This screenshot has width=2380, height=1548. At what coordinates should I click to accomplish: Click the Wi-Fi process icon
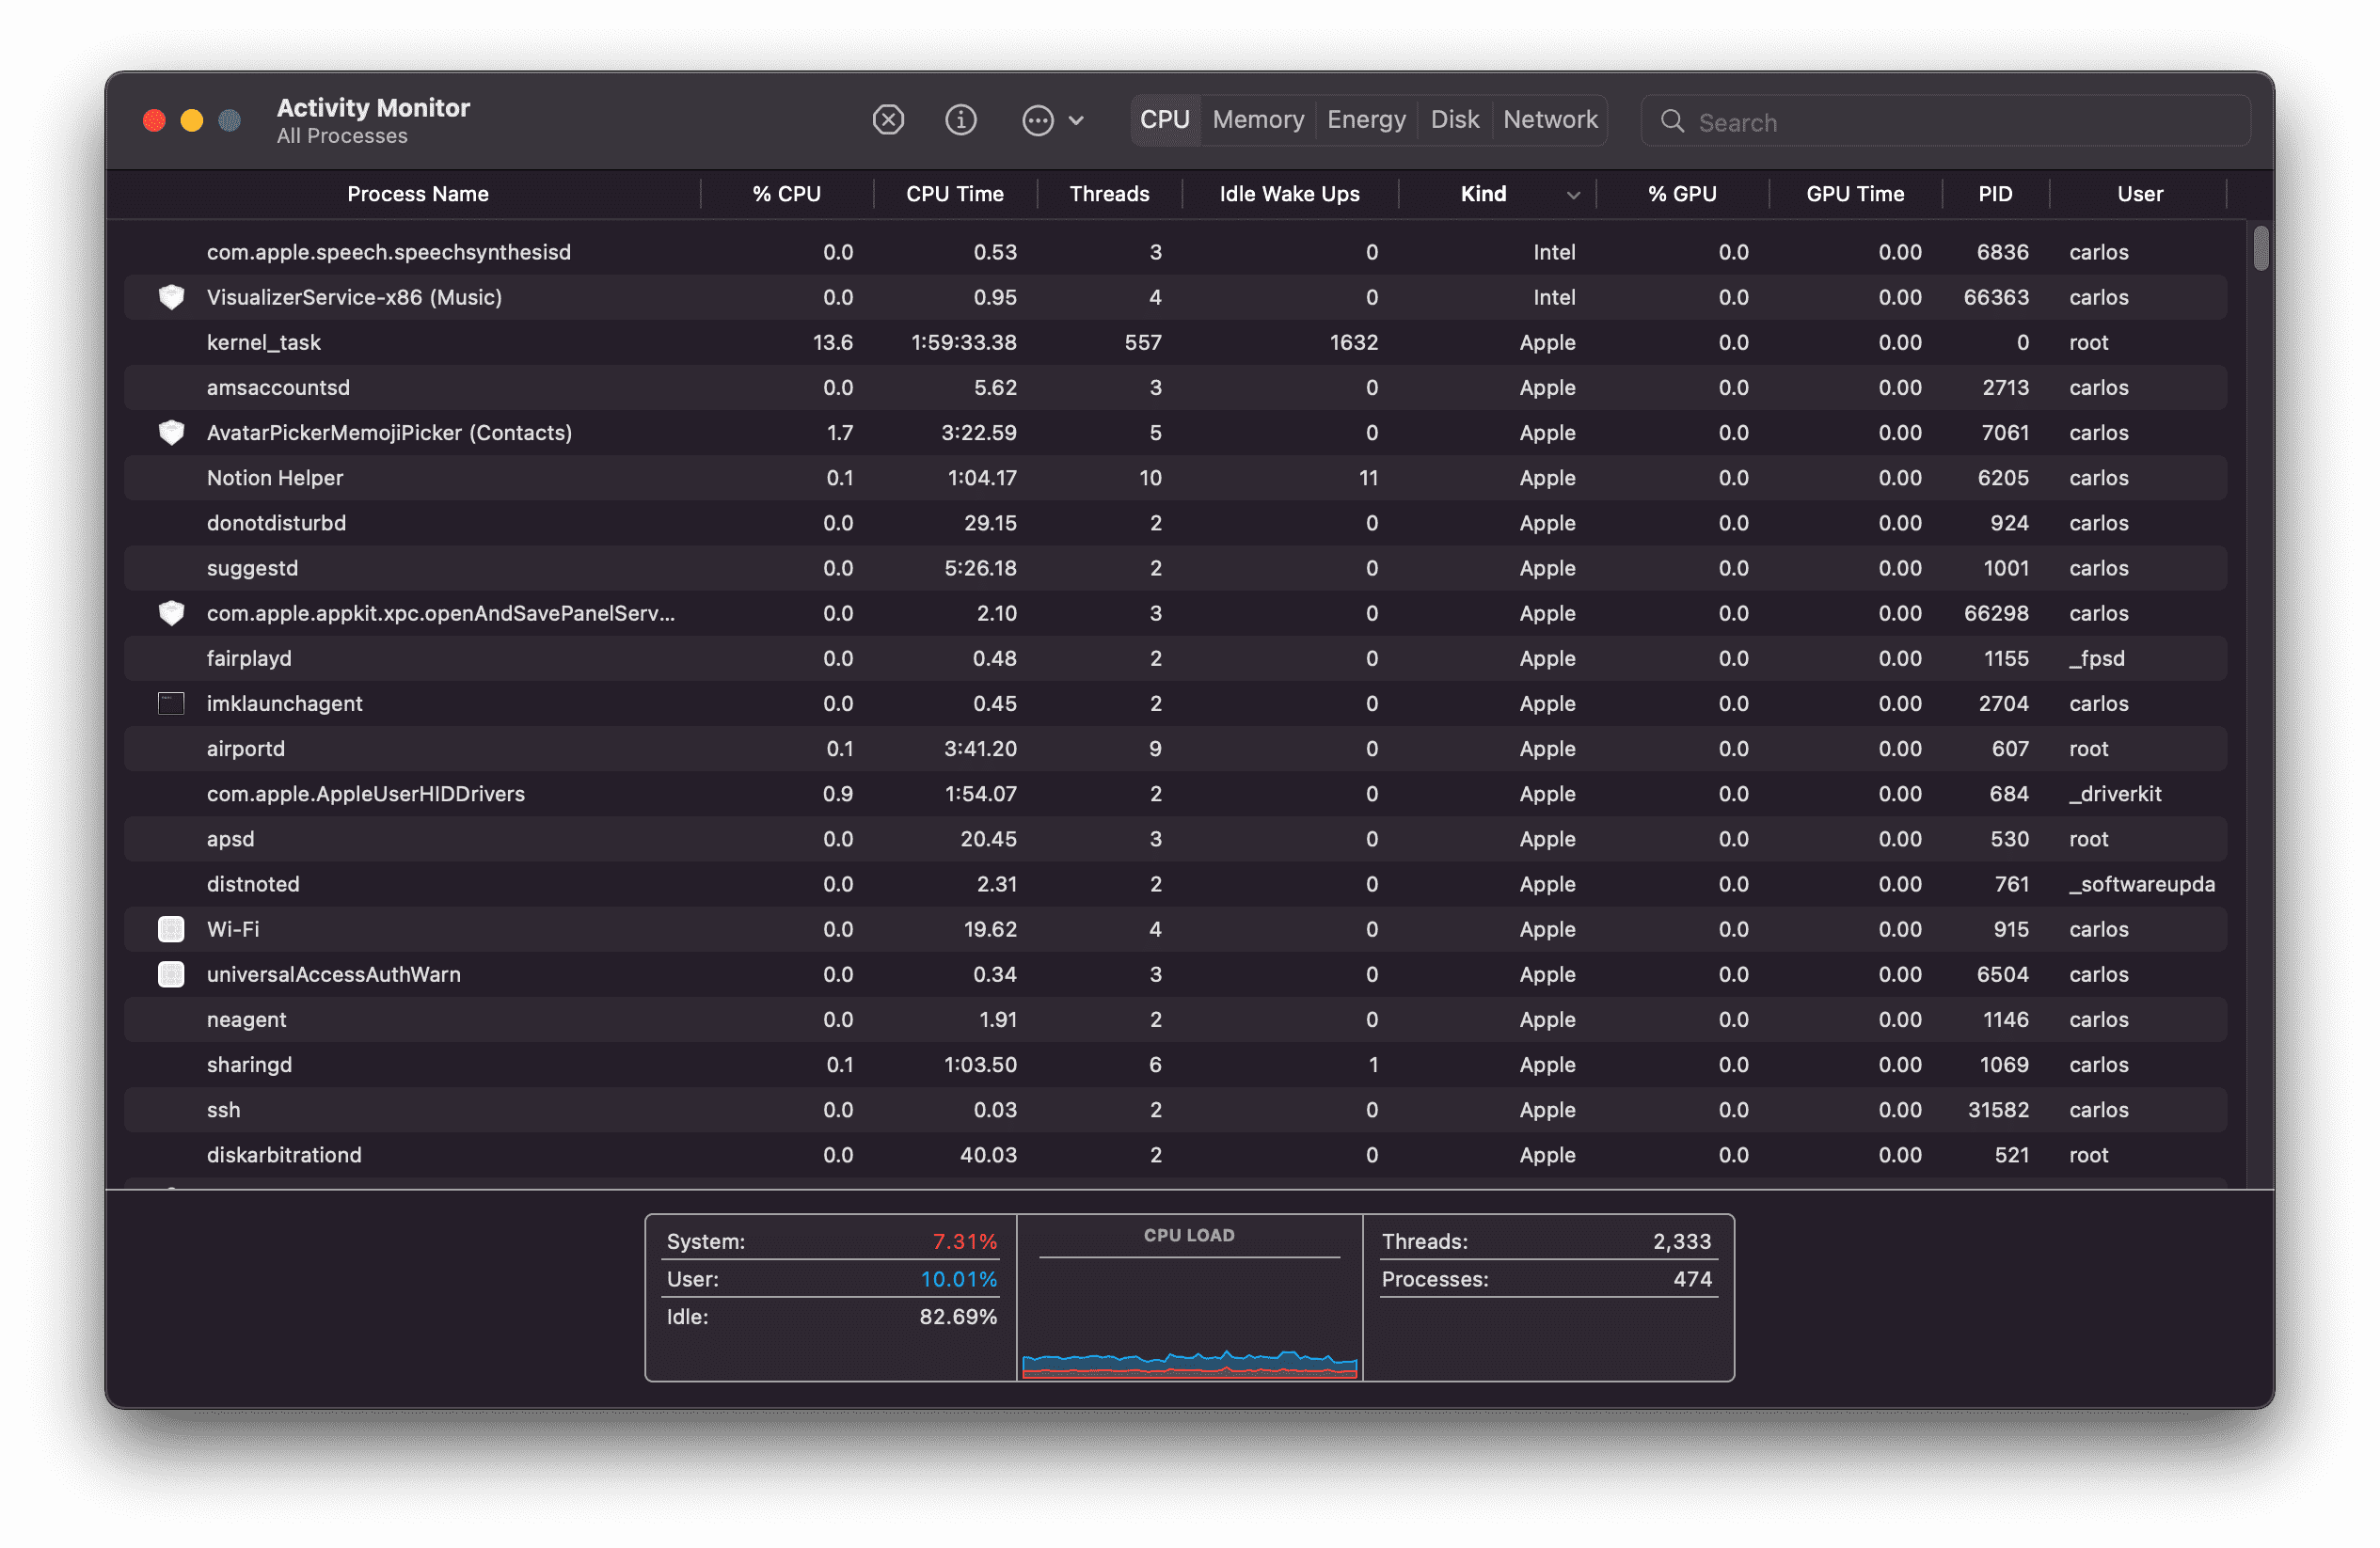coord(170,928)
